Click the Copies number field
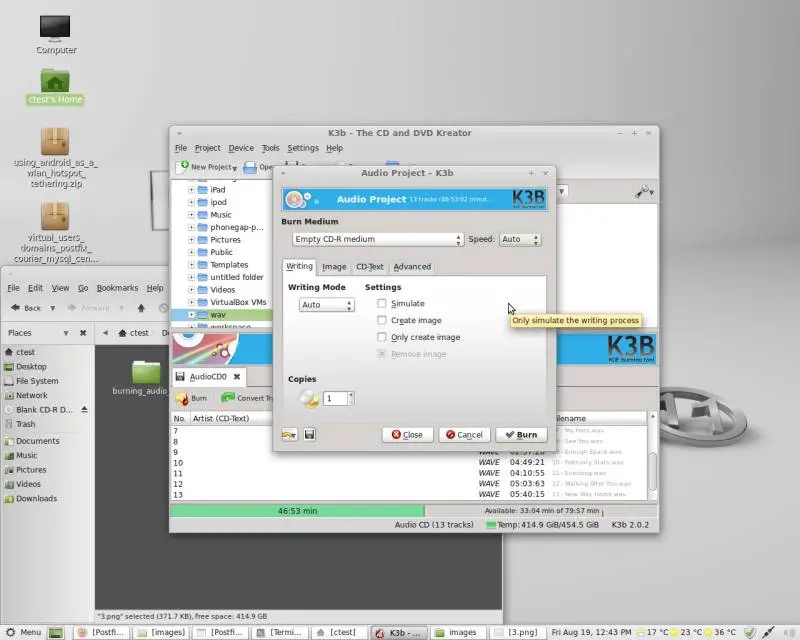The image size is (800, 640). 335,398
